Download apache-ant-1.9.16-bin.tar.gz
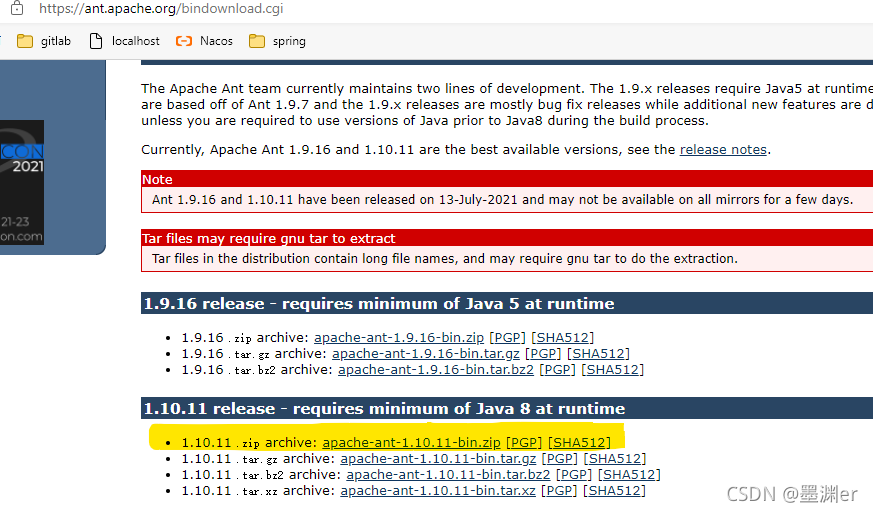This screenshot has height=512, width=873. 425,354
